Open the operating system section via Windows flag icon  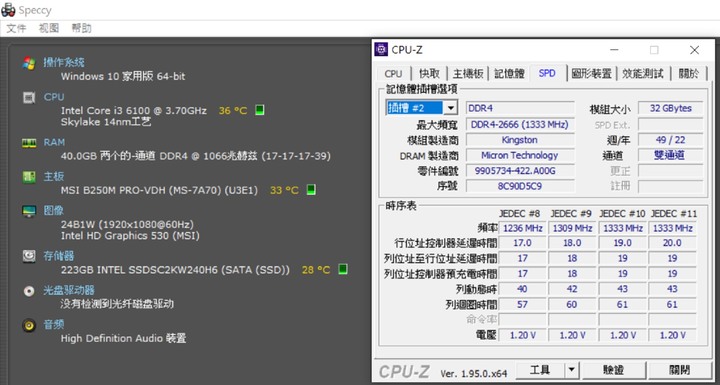click(28, 63)
